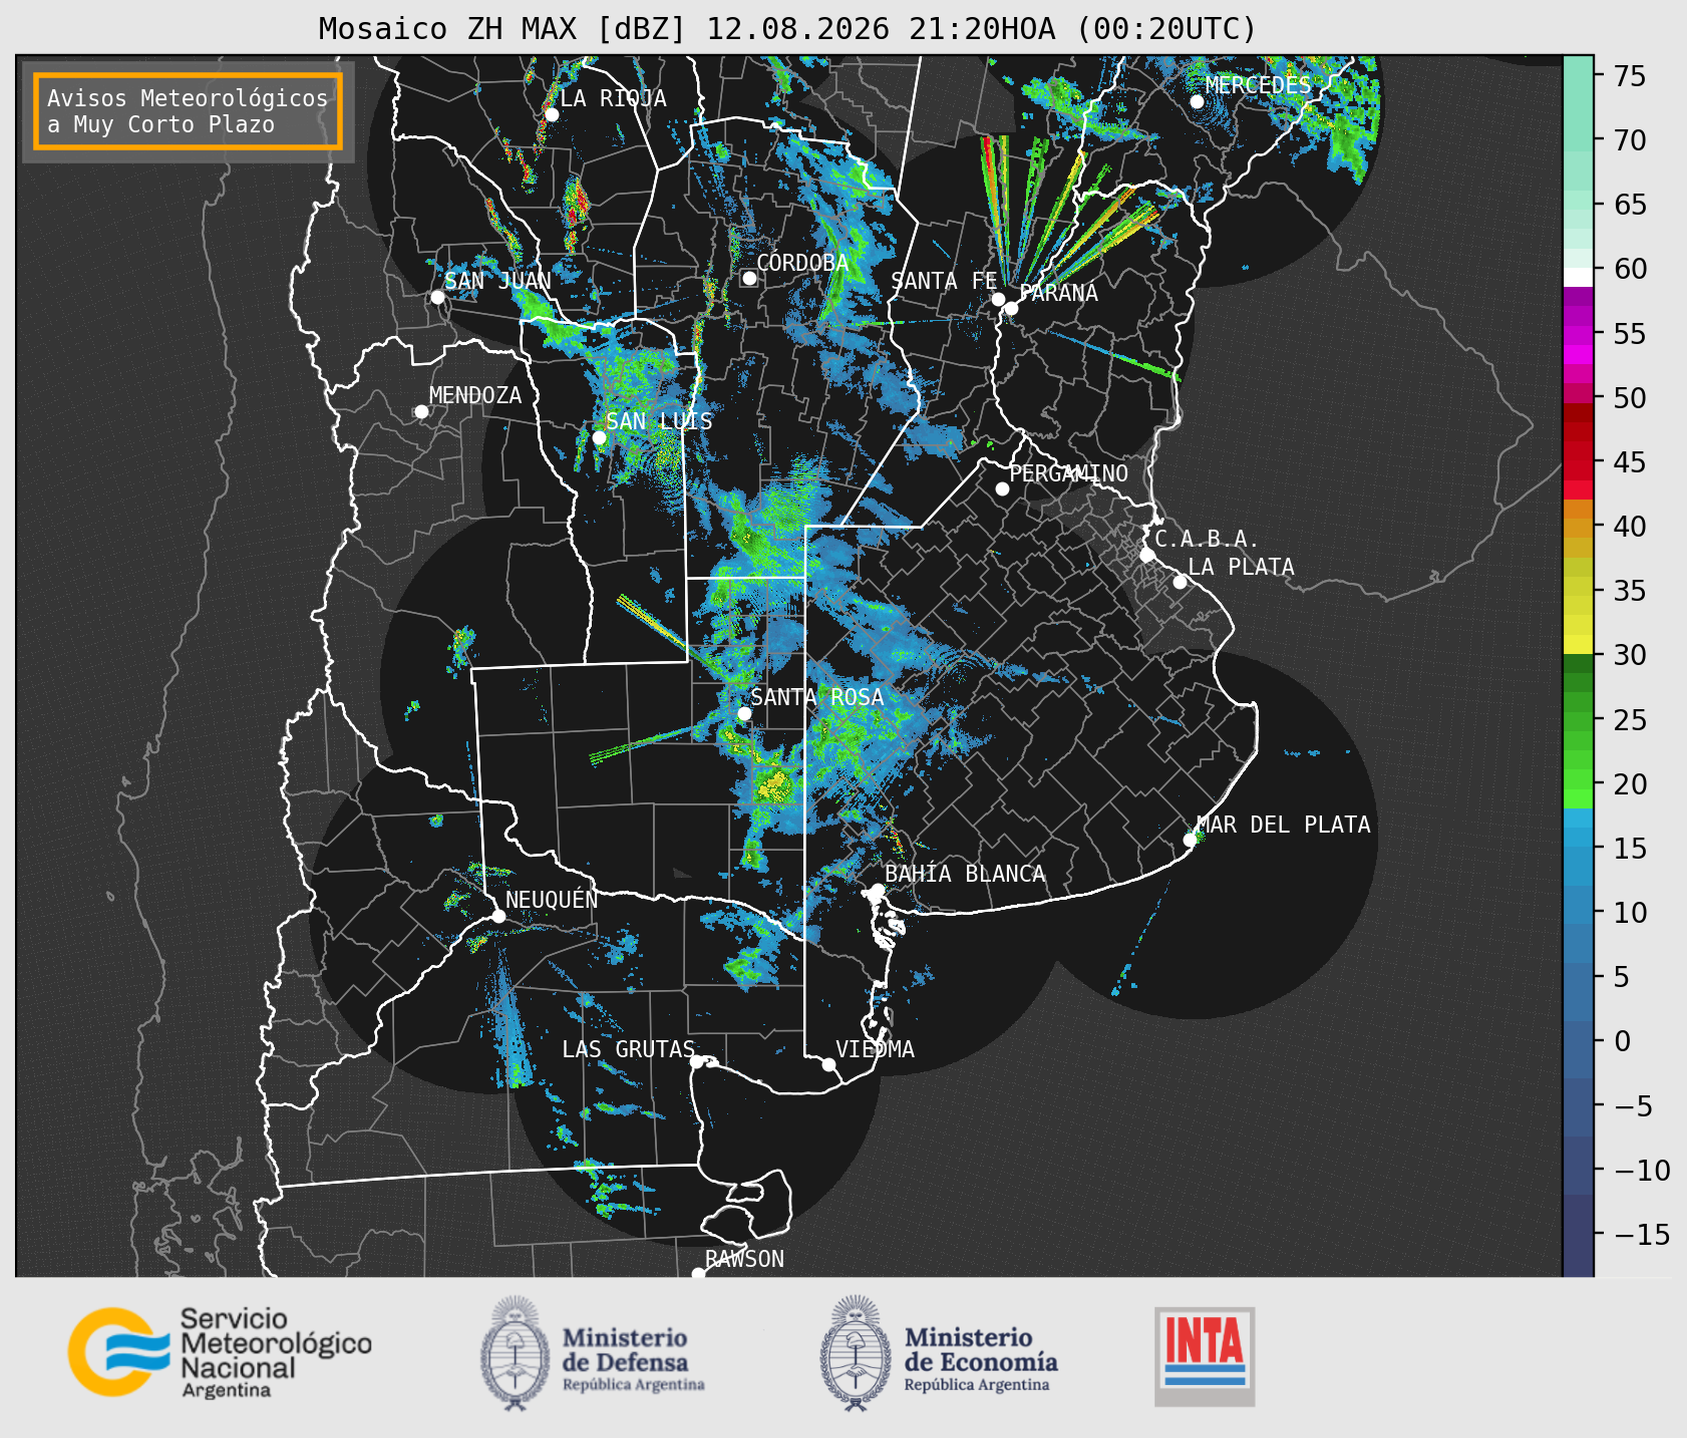Select the Bahía Blanca city marker

877,890
